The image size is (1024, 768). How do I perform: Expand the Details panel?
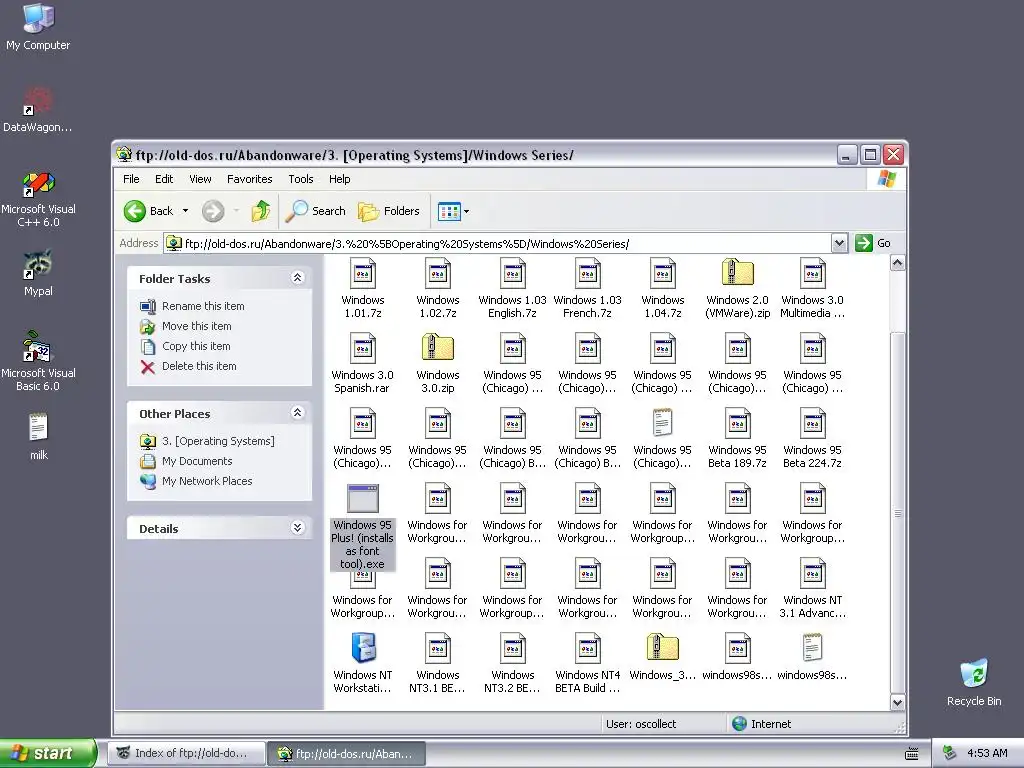click(297, 528)
